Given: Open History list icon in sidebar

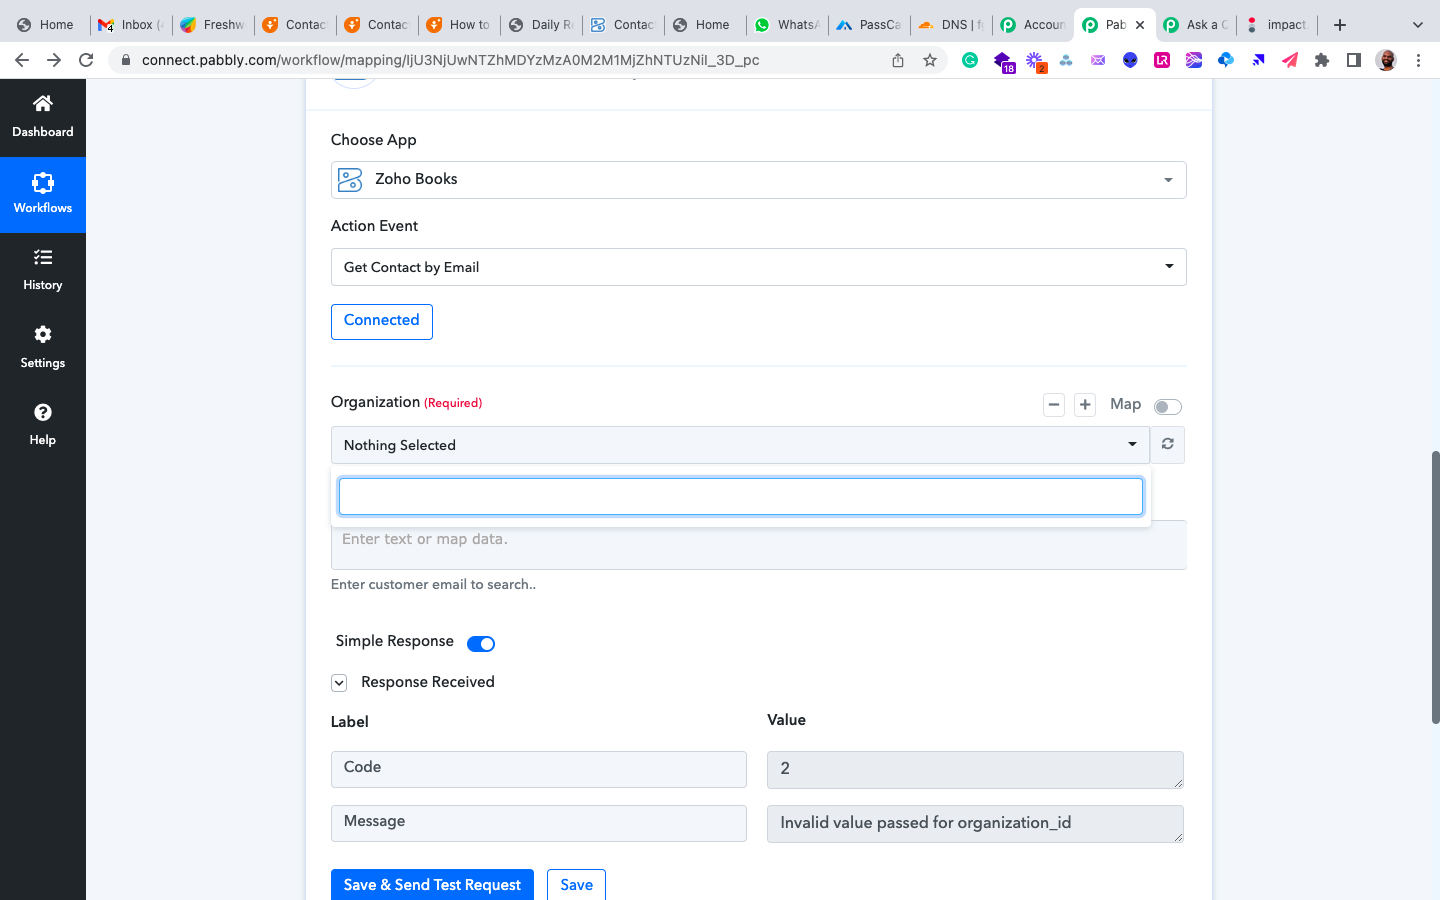Looking at the screenshot, I should 42,258.
